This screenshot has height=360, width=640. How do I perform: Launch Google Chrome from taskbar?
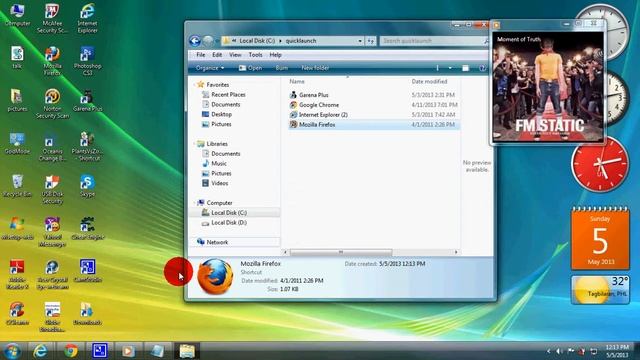70,351
